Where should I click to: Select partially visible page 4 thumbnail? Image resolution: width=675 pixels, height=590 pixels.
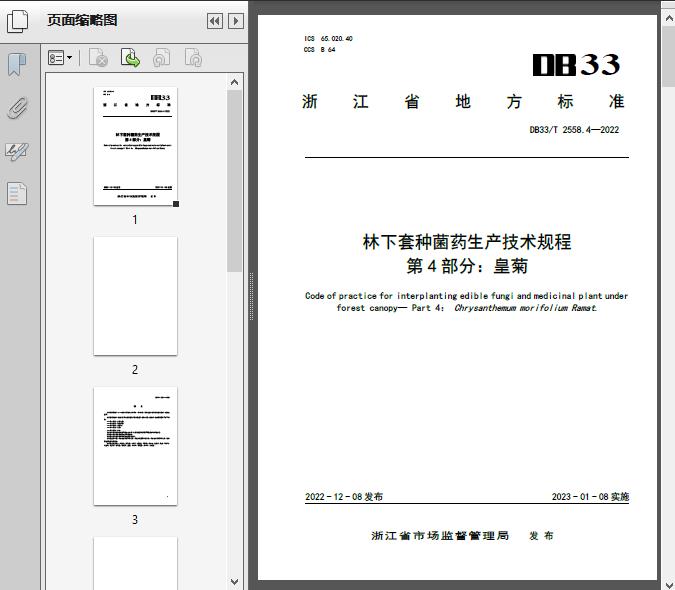(135, 563)
